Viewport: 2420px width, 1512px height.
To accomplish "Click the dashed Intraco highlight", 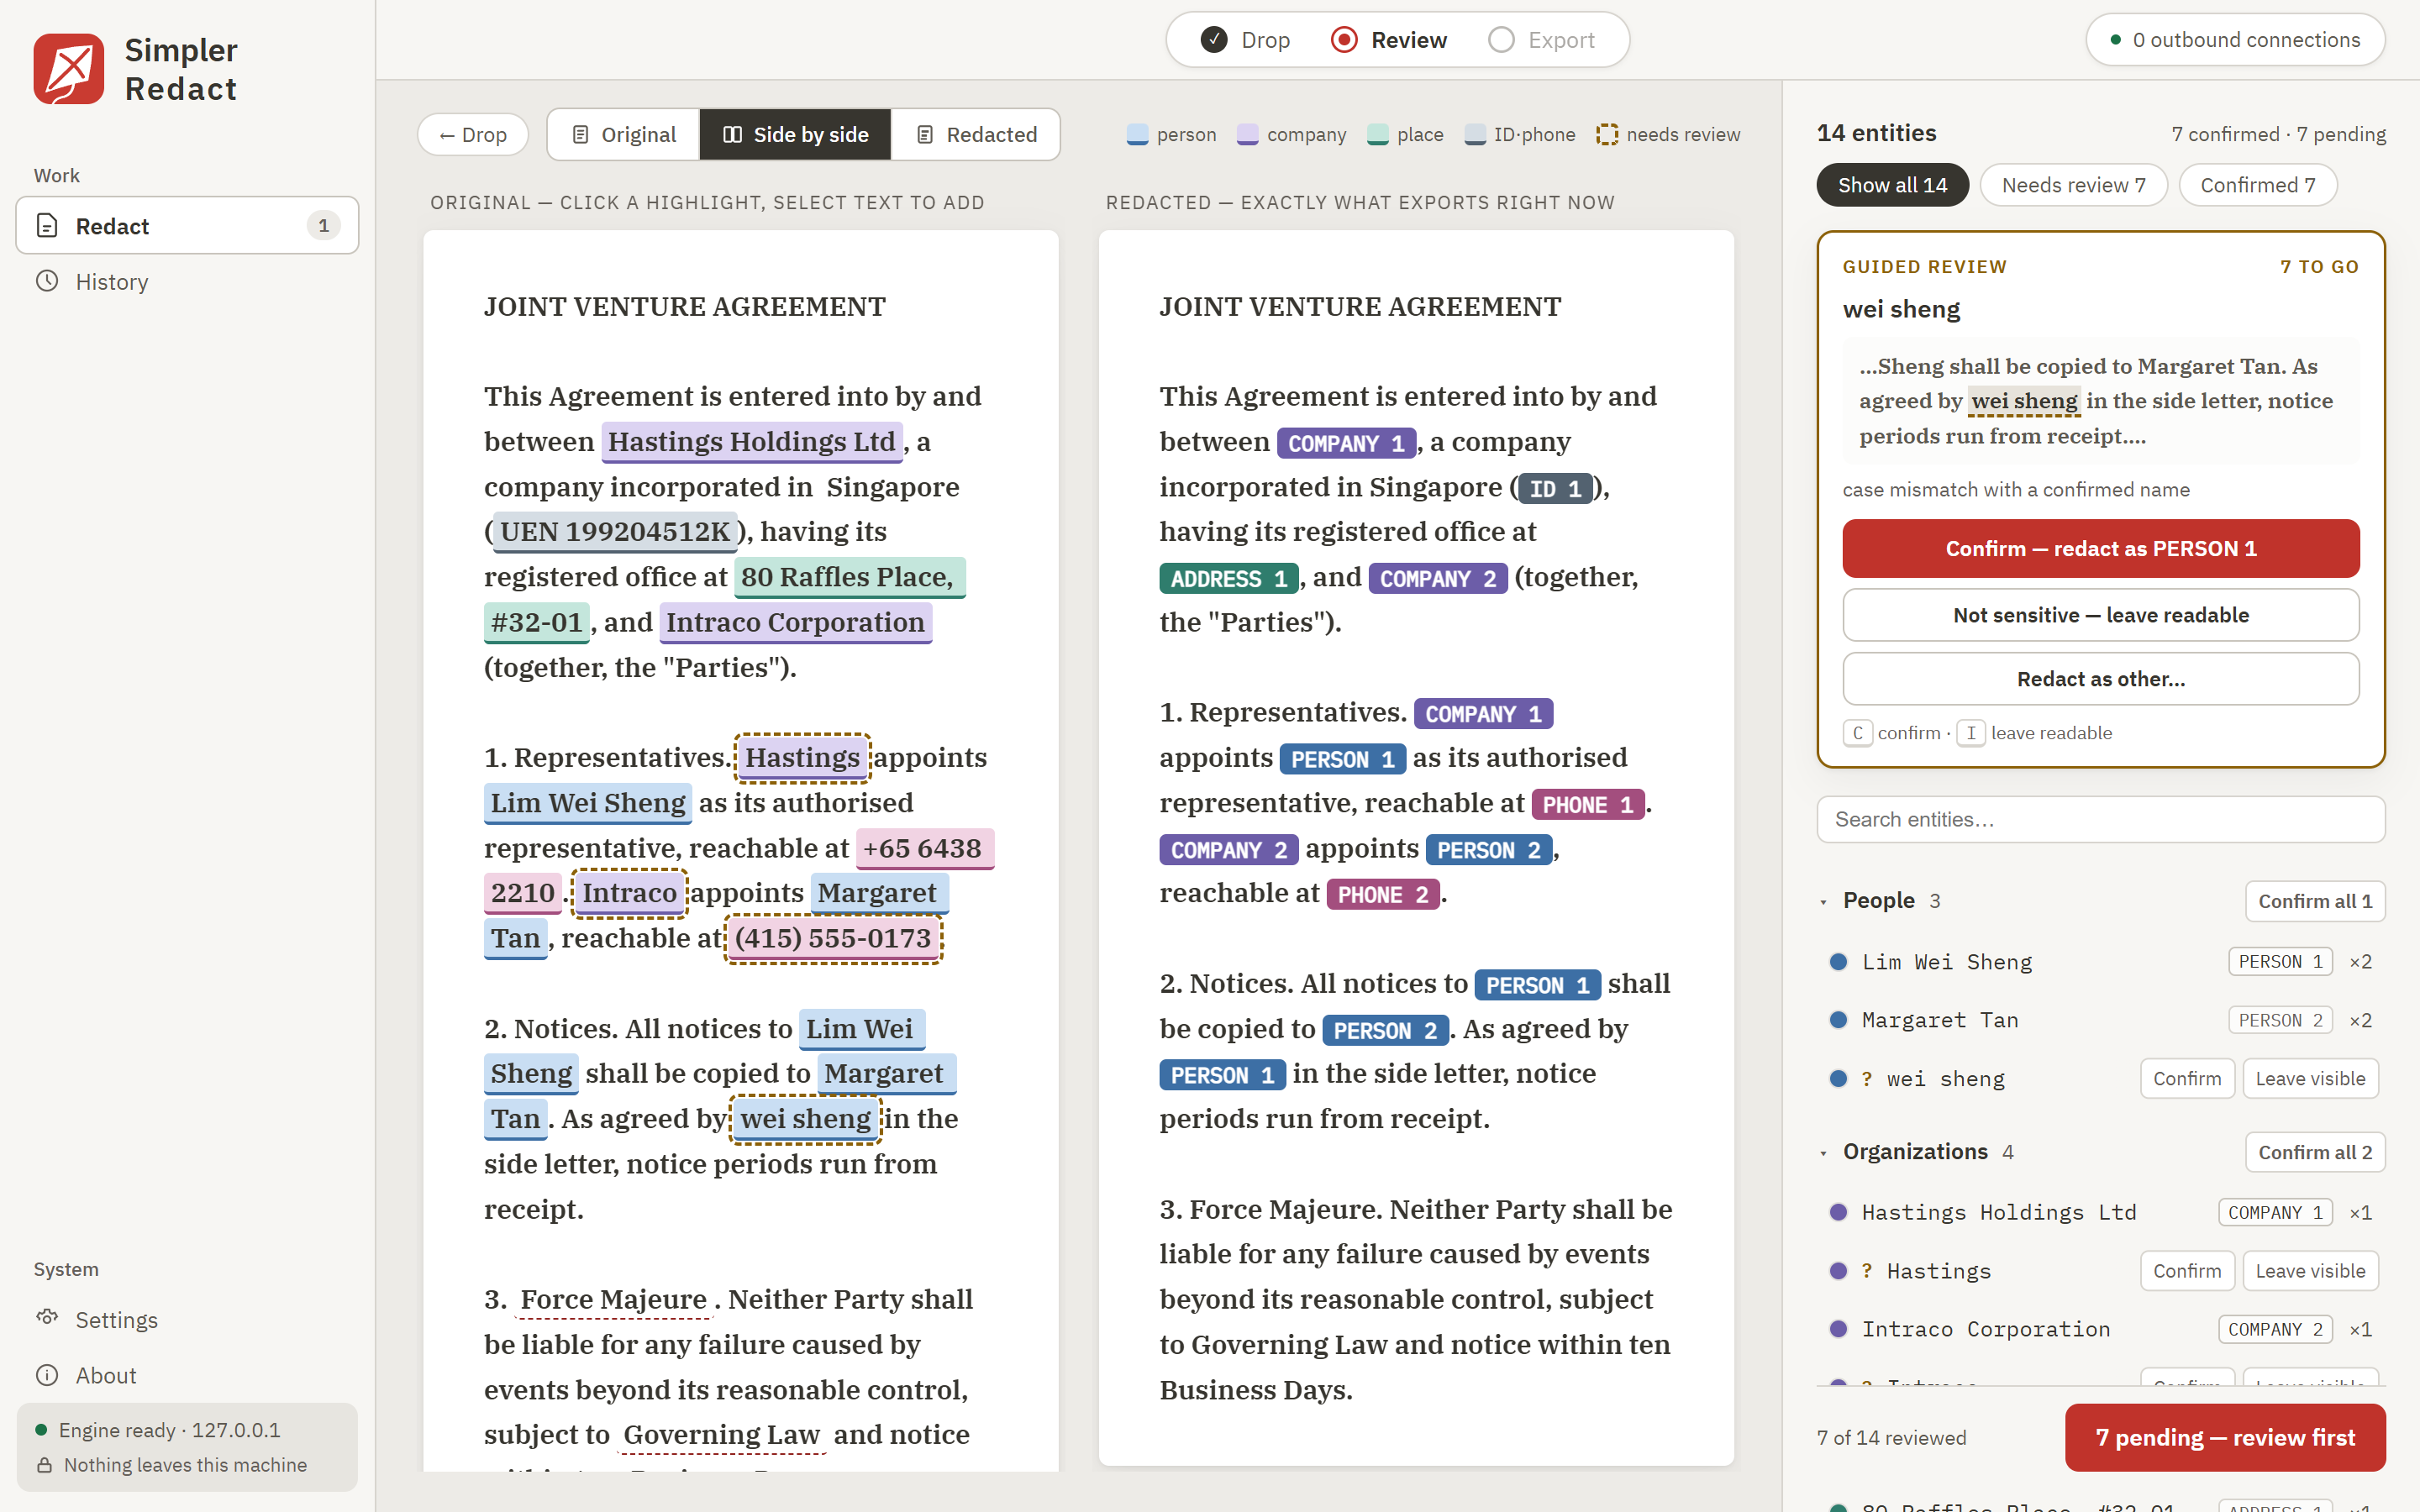I will click(x=629, y=892).
